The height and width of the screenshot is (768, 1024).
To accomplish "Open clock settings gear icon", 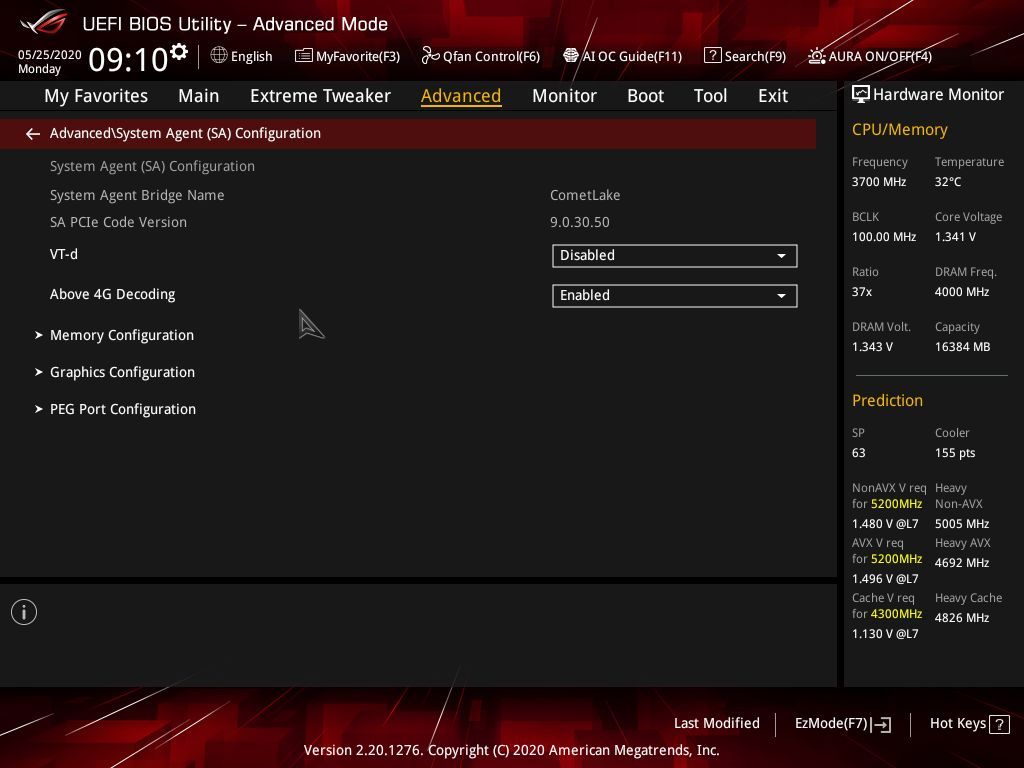I will [x=179, y=52].
